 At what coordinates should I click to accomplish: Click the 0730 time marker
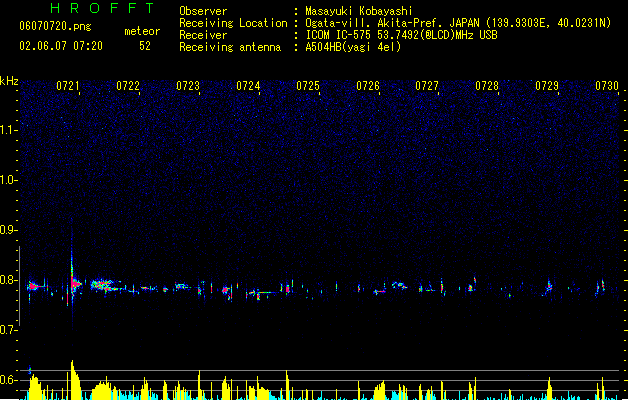607,86
